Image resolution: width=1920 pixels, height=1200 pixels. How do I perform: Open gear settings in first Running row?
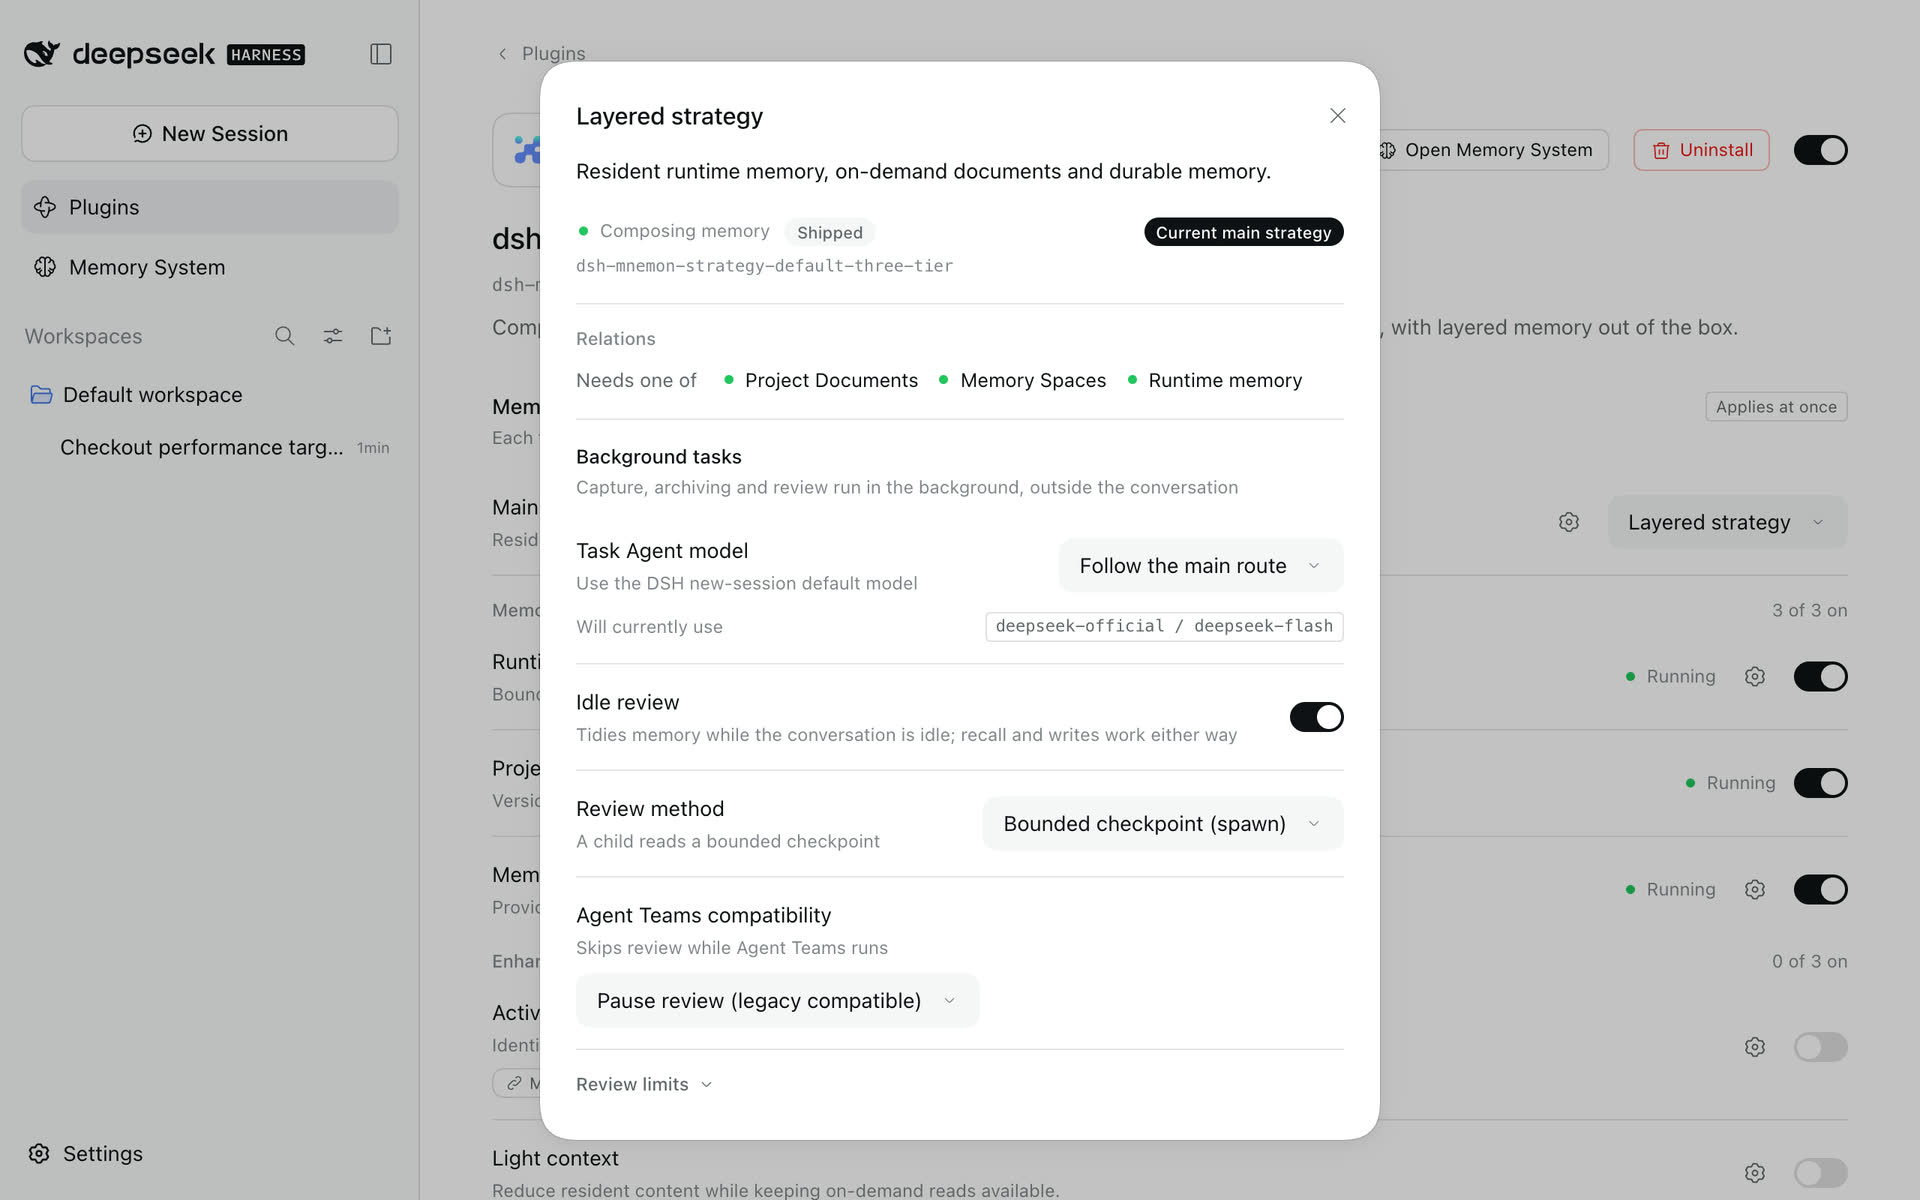(1755, 677)
